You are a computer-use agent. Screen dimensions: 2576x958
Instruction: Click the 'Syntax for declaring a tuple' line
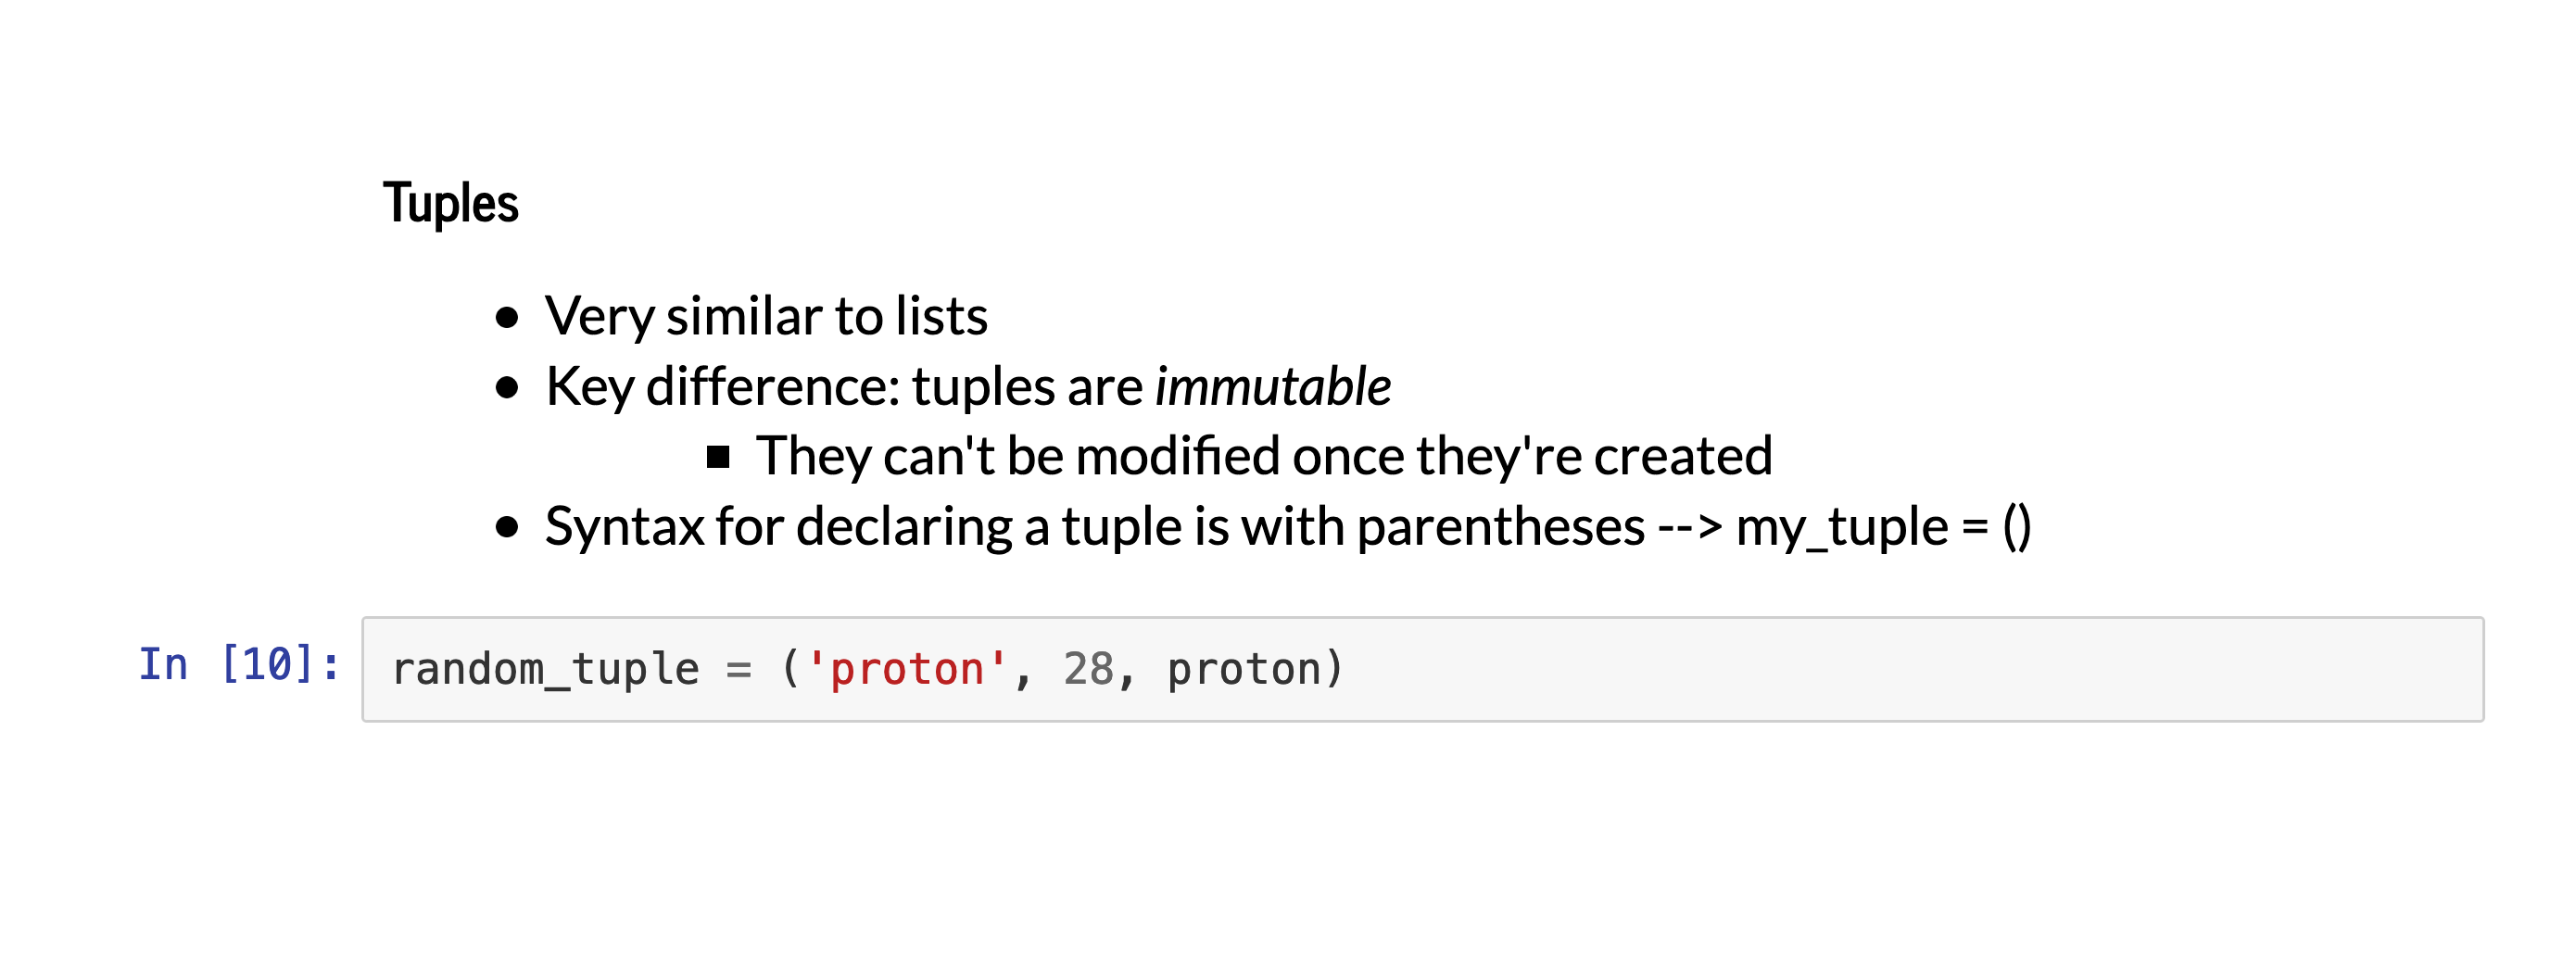tap(1094, 527)
